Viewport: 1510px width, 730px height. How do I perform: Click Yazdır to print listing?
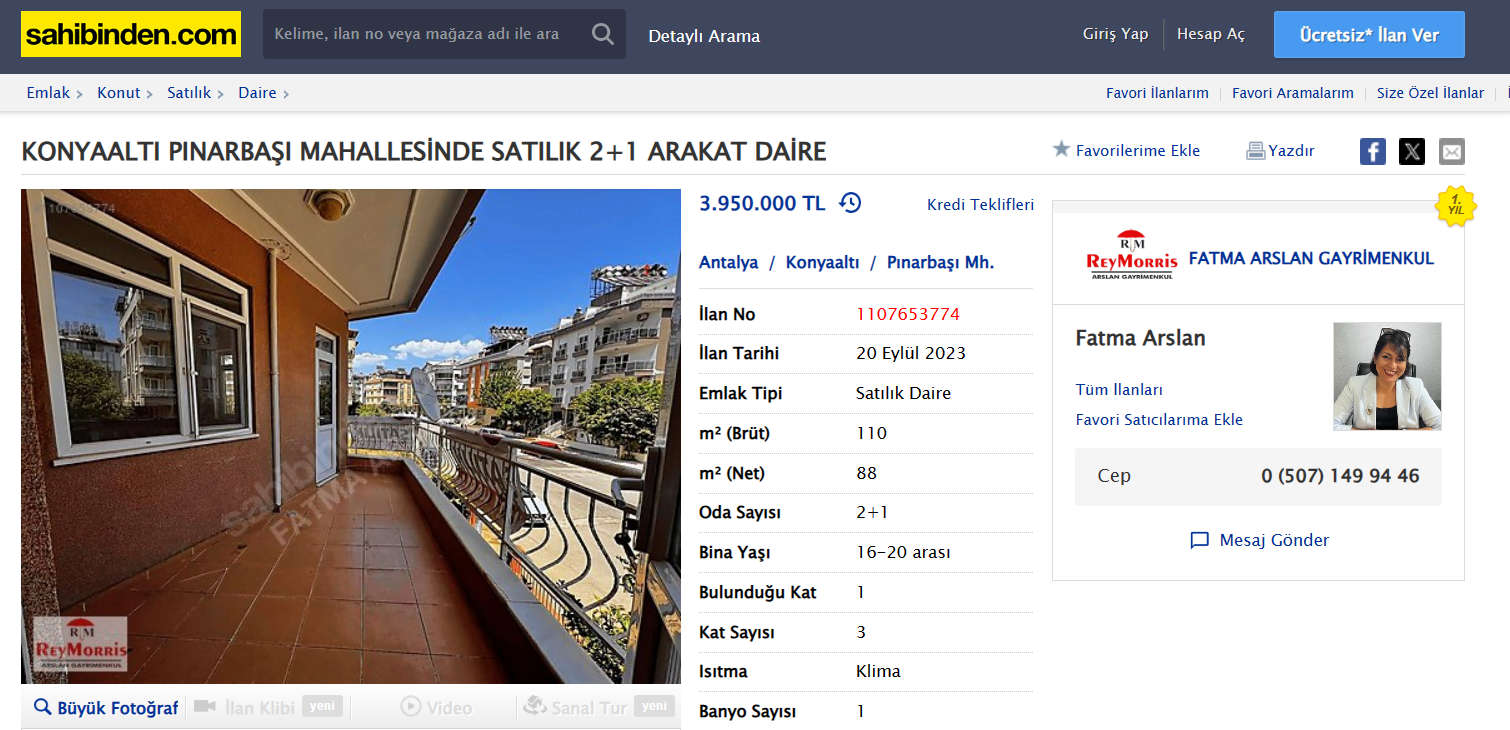(x=1292, y=151)
